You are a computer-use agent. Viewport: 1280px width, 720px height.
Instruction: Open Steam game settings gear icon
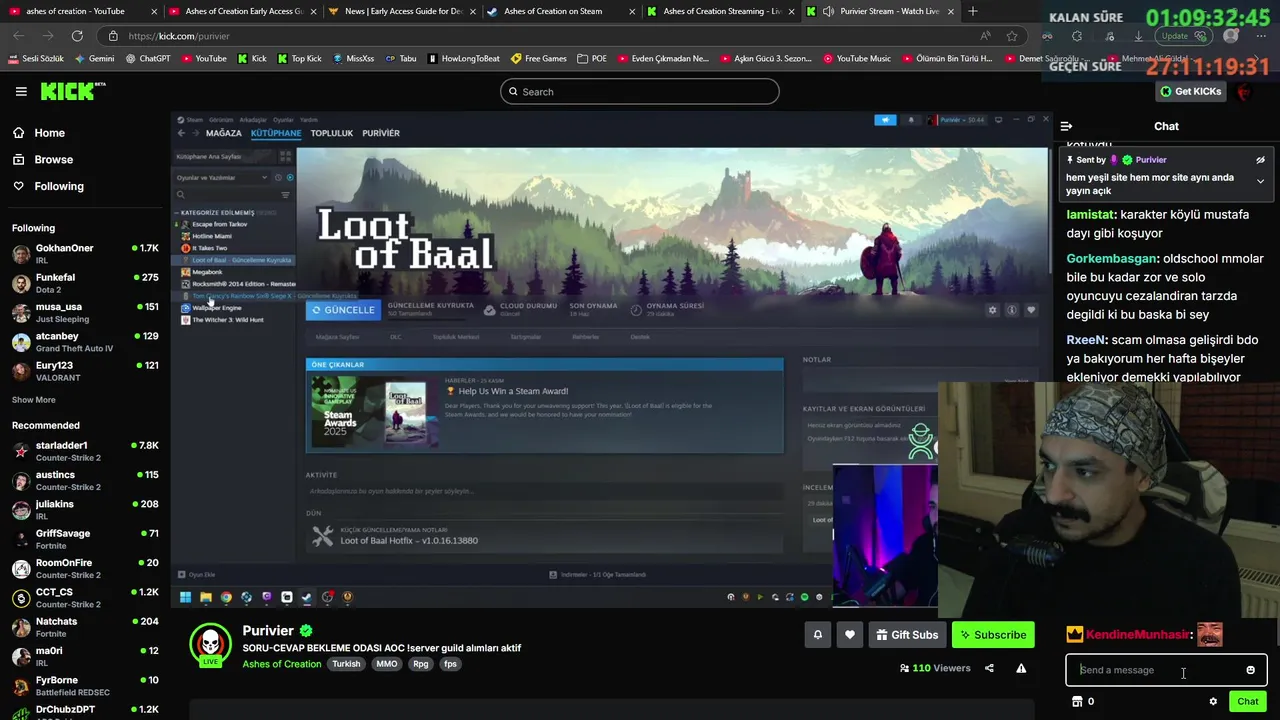pos(992,310)
